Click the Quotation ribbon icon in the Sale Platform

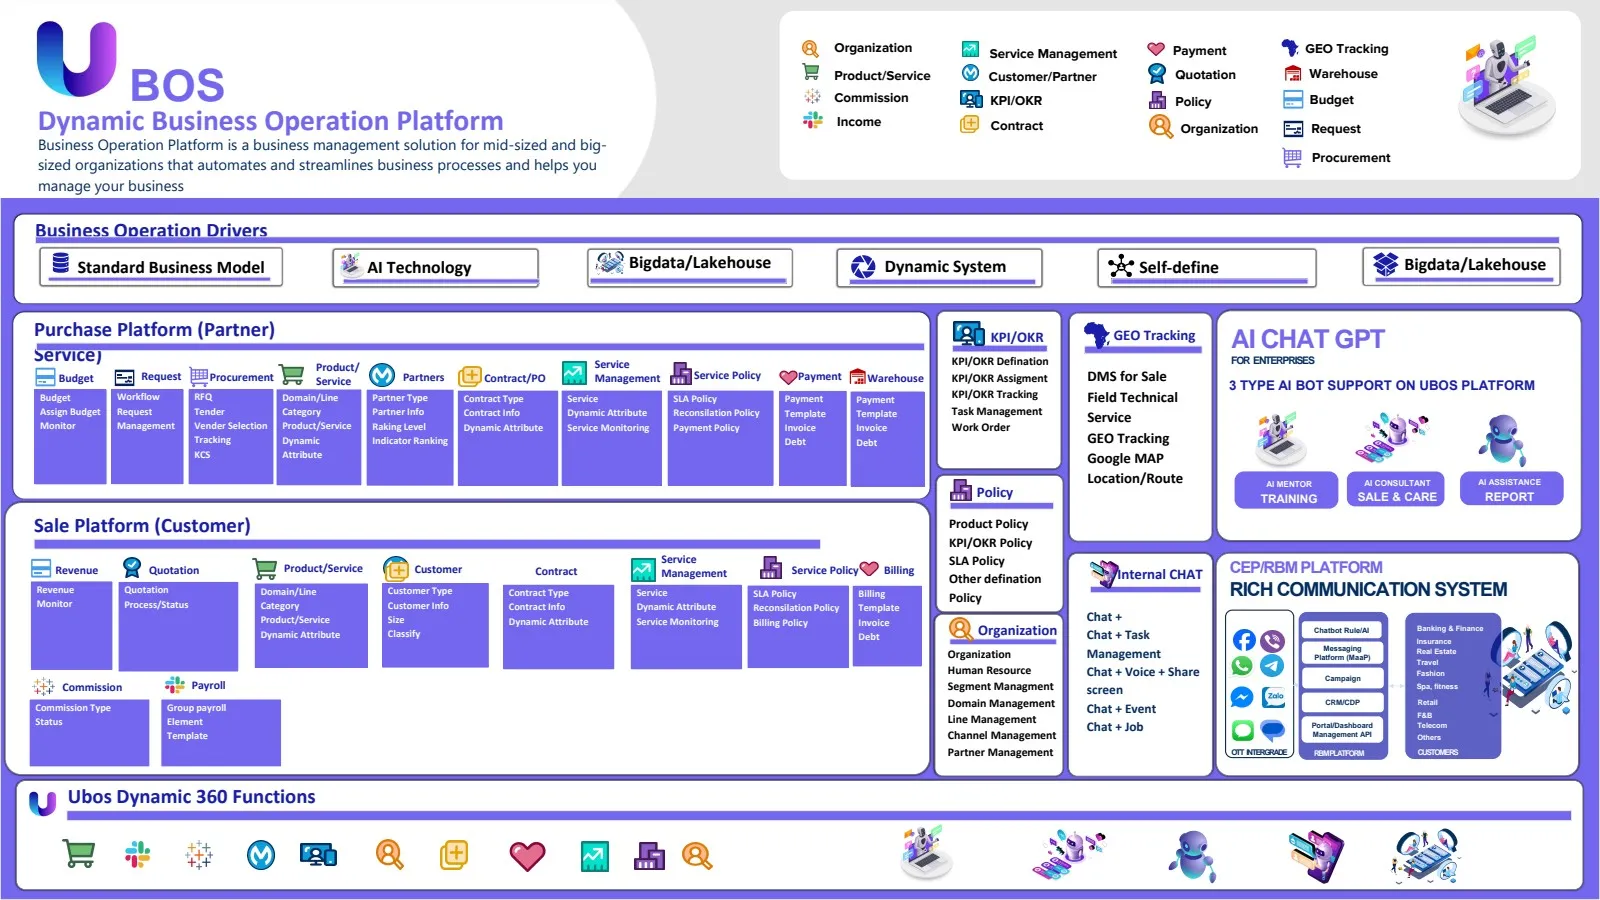[132, 568]
